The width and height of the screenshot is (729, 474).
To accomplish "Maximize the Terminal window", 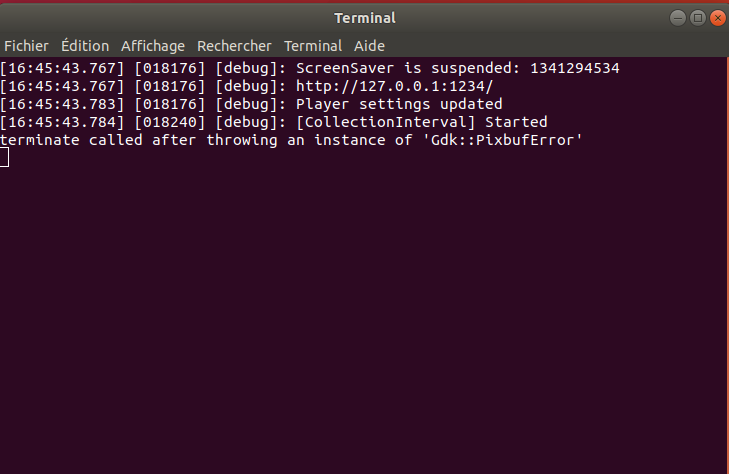I will (698, 18).
